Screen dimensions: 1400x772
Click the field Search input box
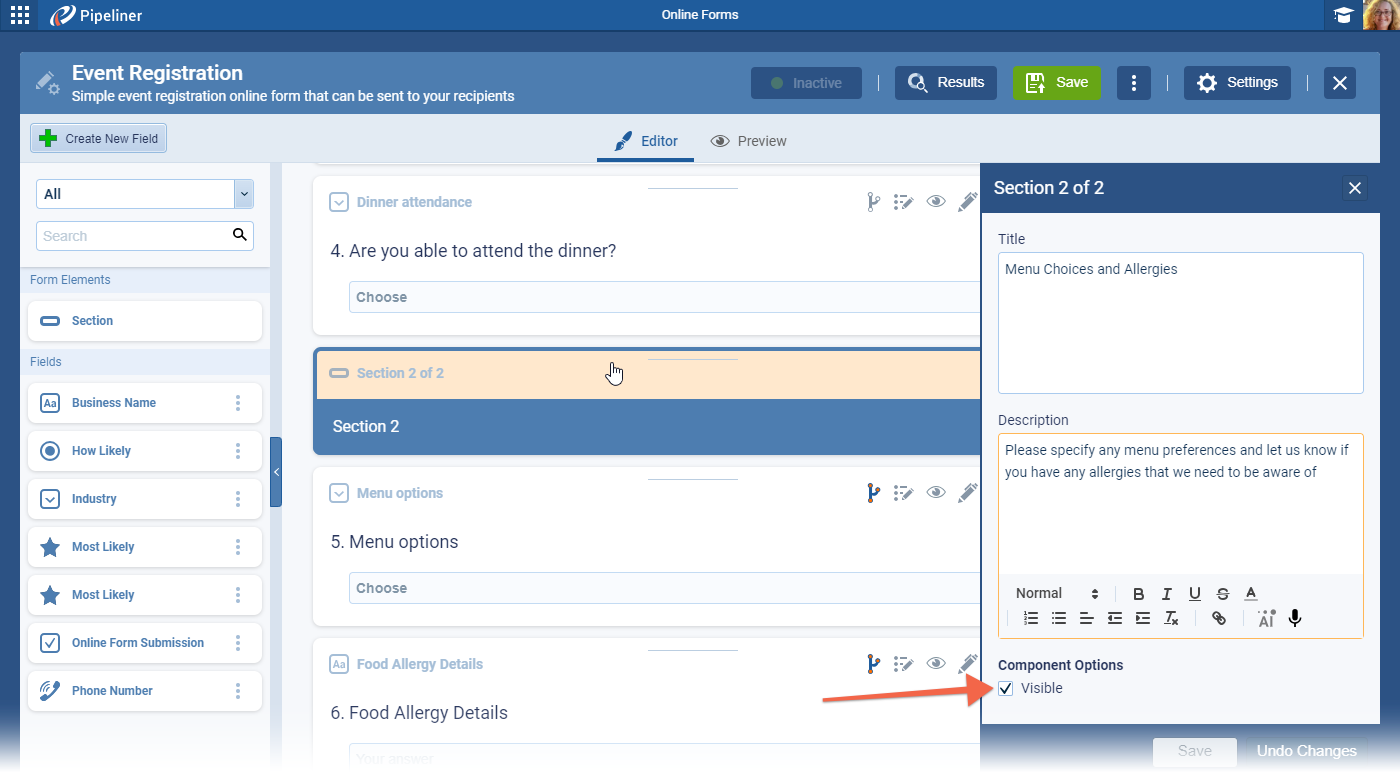[x=134, y=236]
